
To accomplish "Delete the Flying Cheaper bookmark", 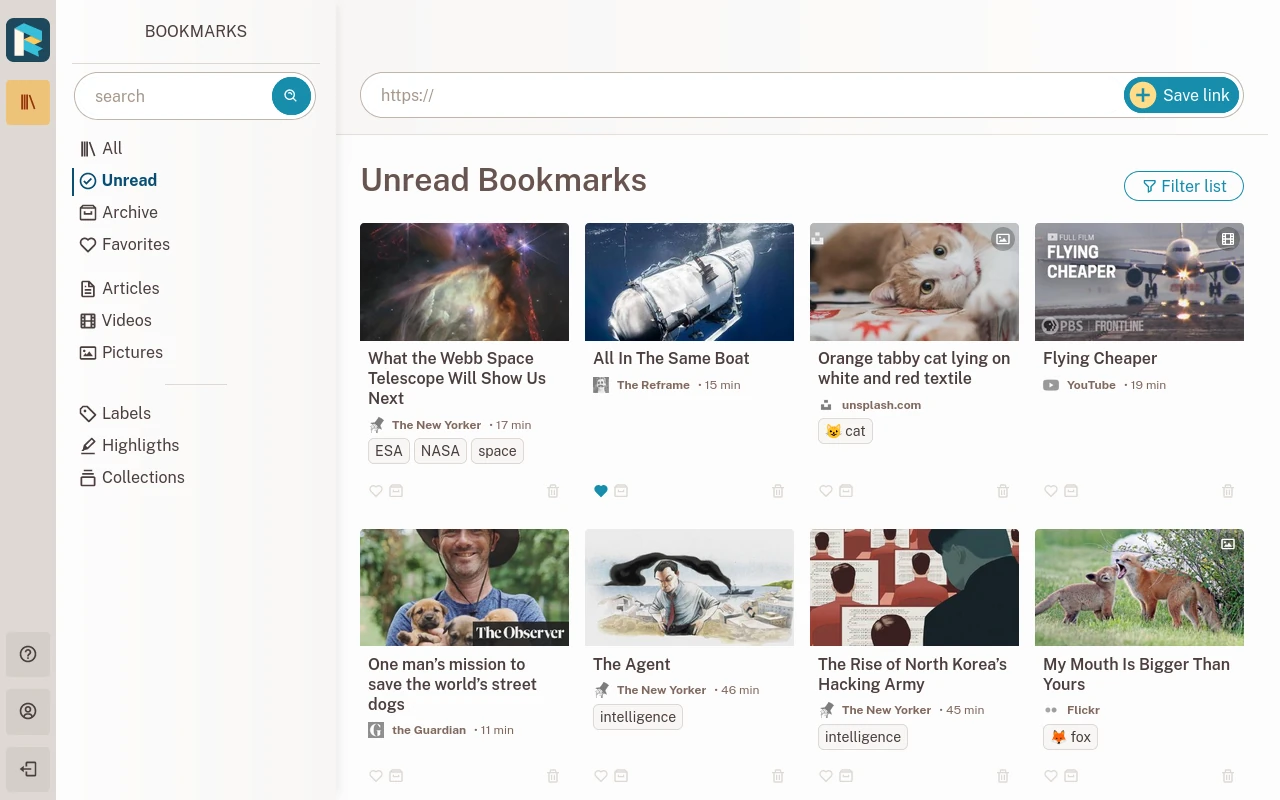I will pyautogui.click(x=1228, y=491).
